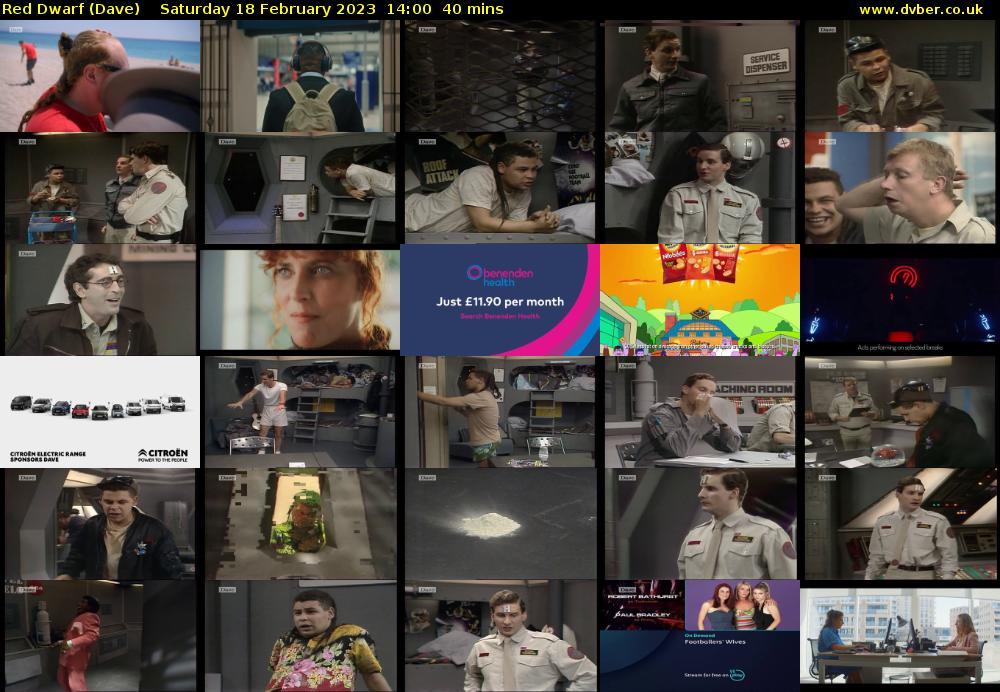Click the www.dvber.co.uk link
Screen dimensions: 1000x692
(x=920, y=9)
